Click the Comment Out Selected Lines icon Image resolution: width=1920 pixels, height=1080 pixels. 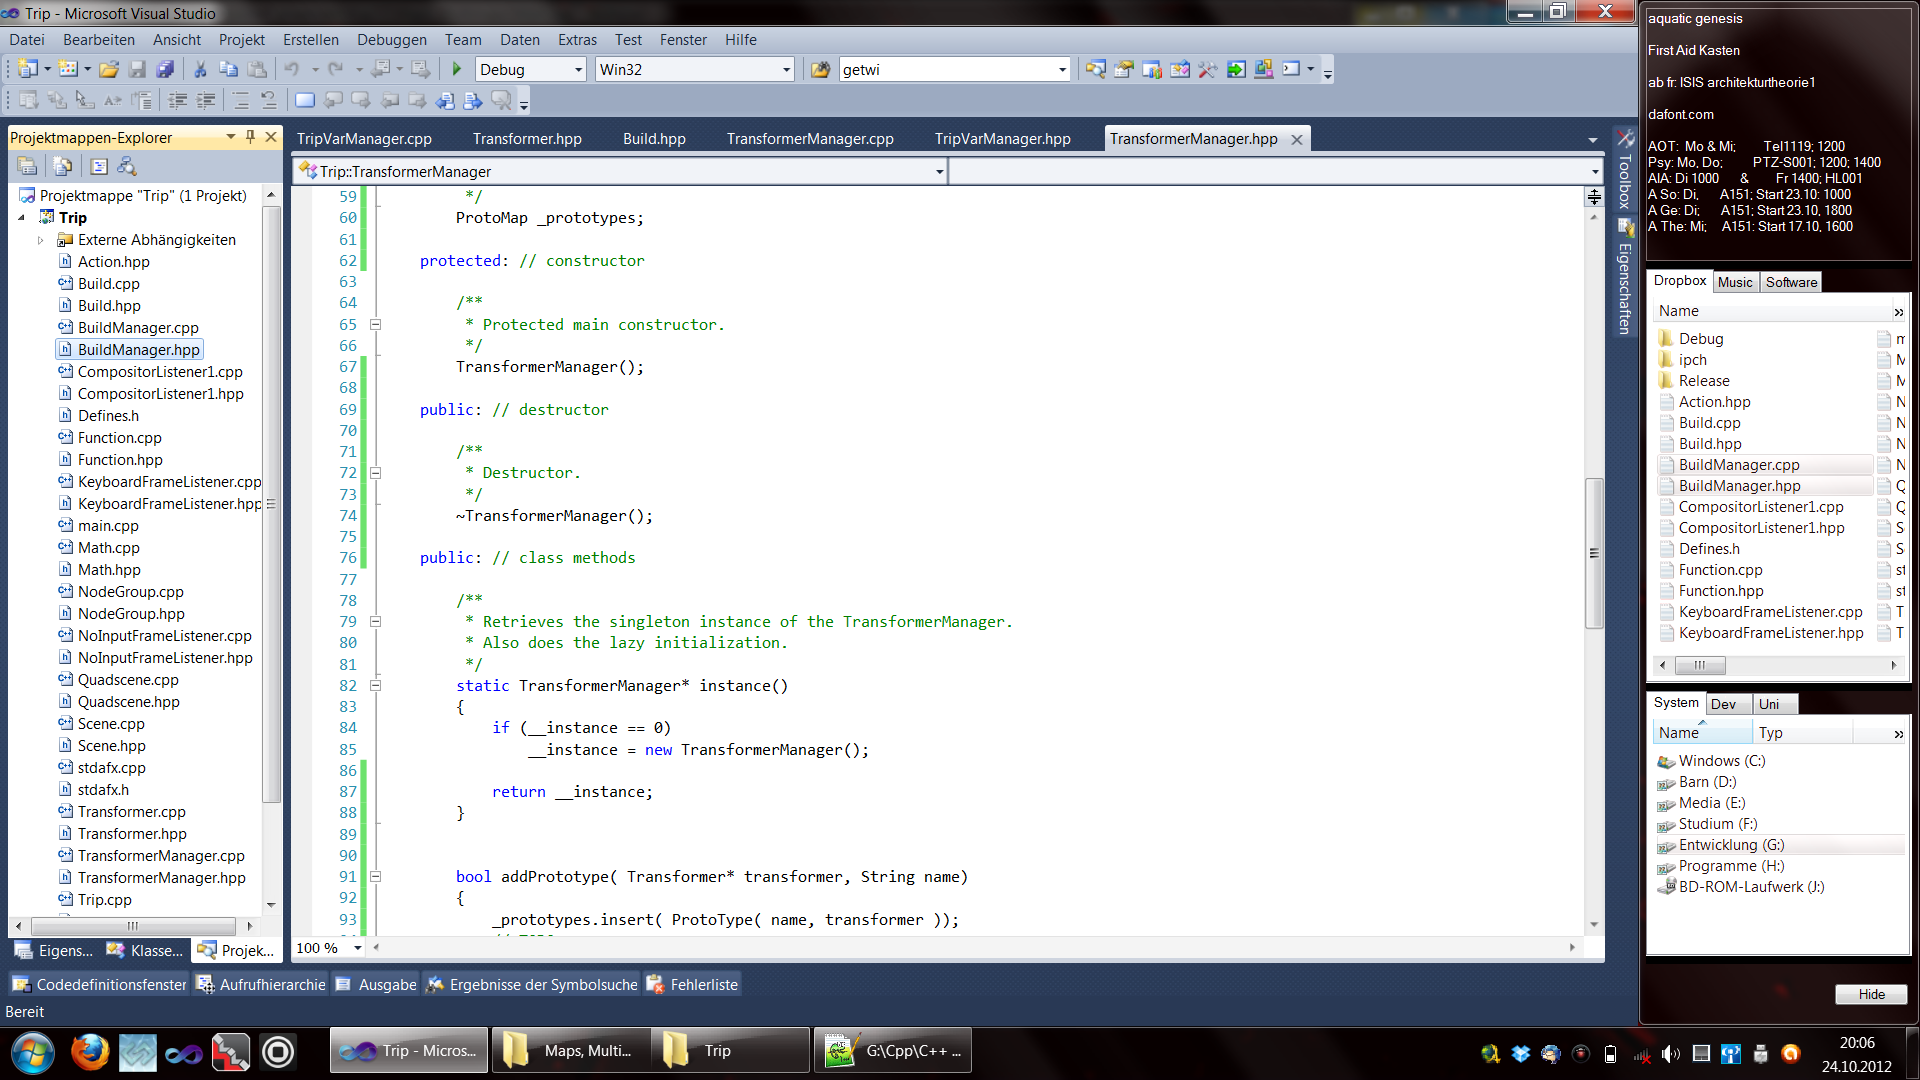(241, 100)
